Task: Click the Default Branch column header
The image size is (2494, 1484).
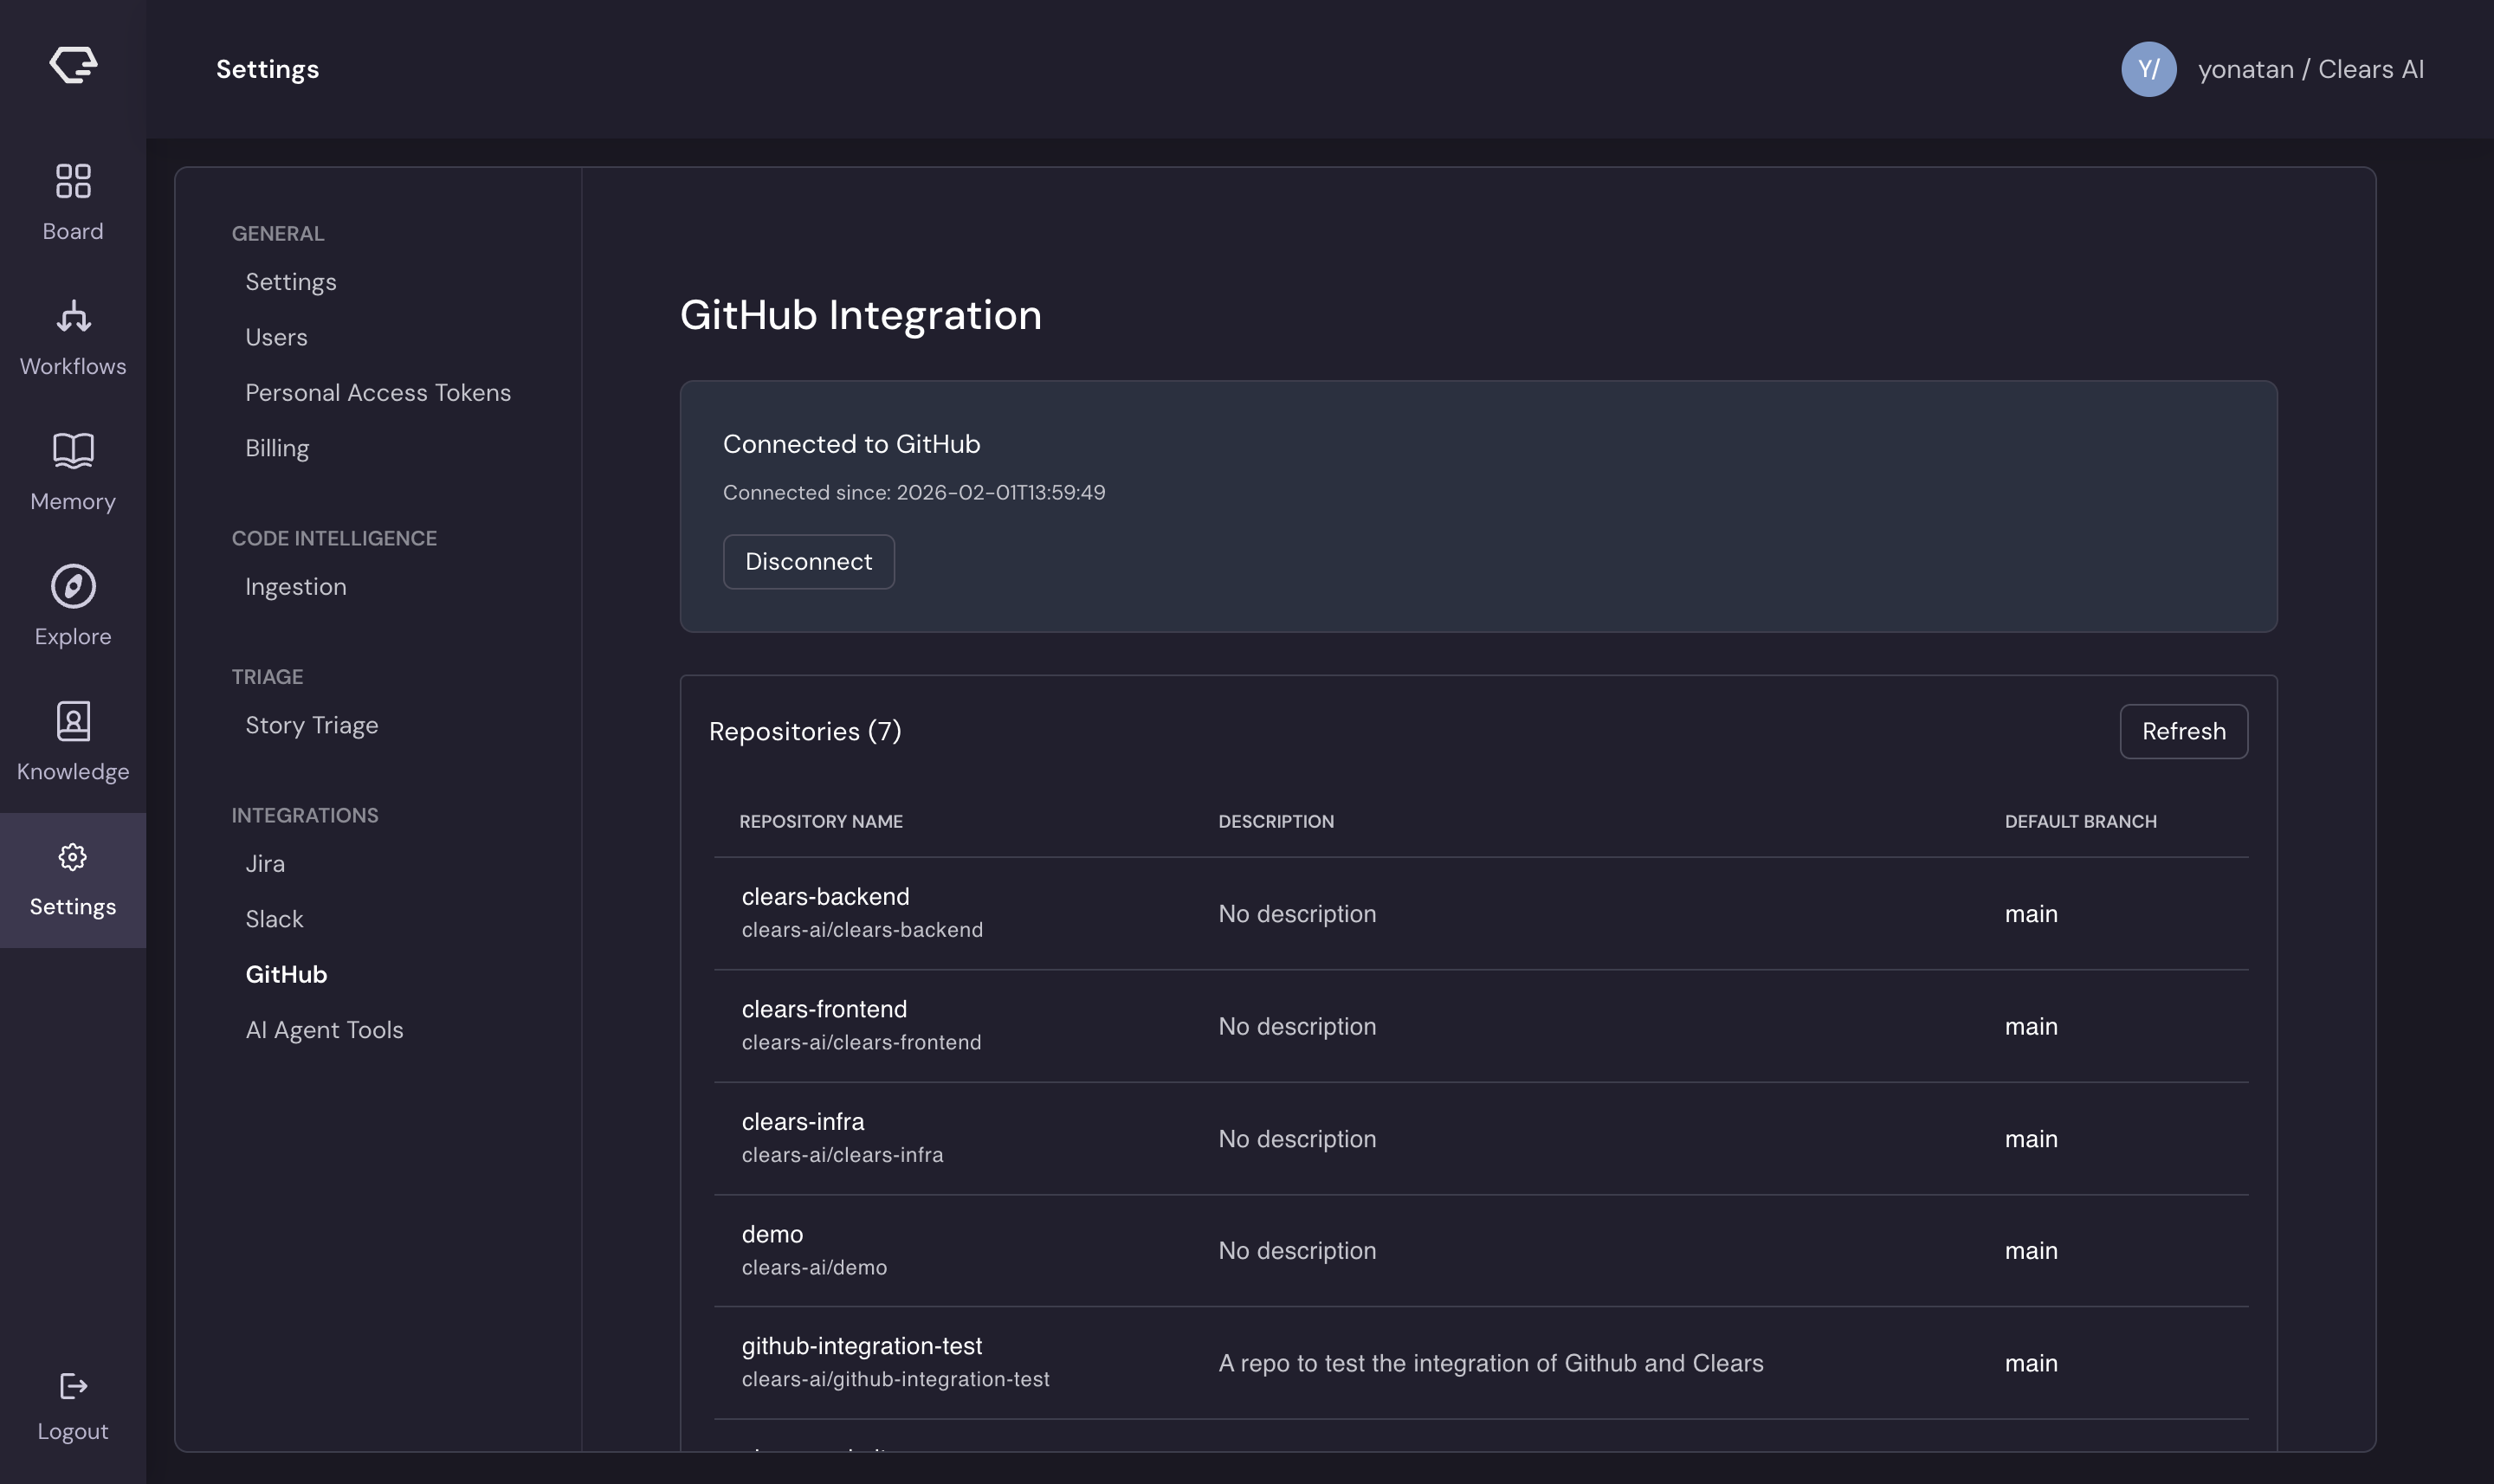Action: tap(2080, 821)
